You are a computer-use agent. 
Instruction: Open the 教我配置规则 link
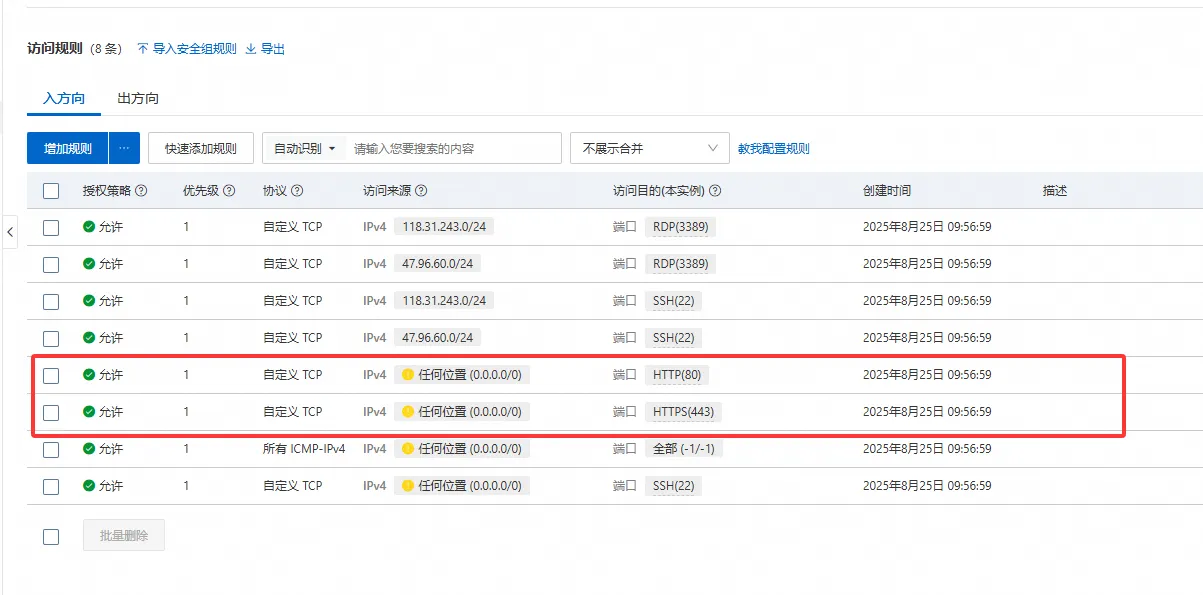coord(773,148)
